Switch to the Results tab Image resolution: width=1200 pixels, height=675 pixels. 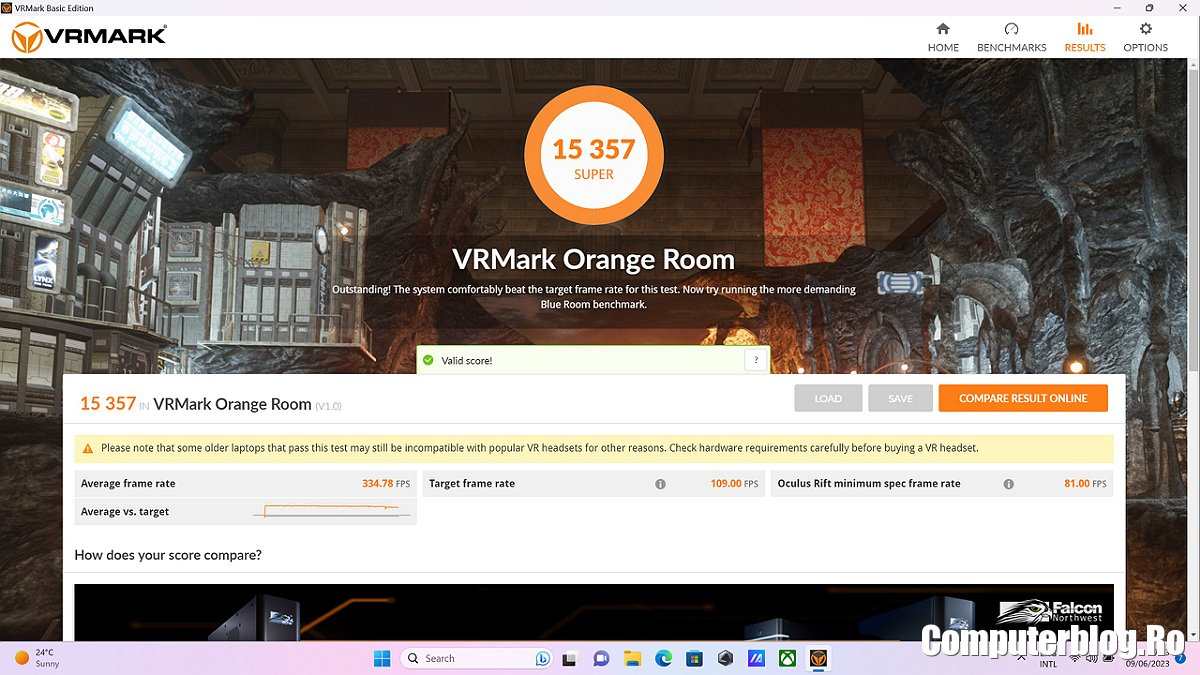coord(1084,37)
